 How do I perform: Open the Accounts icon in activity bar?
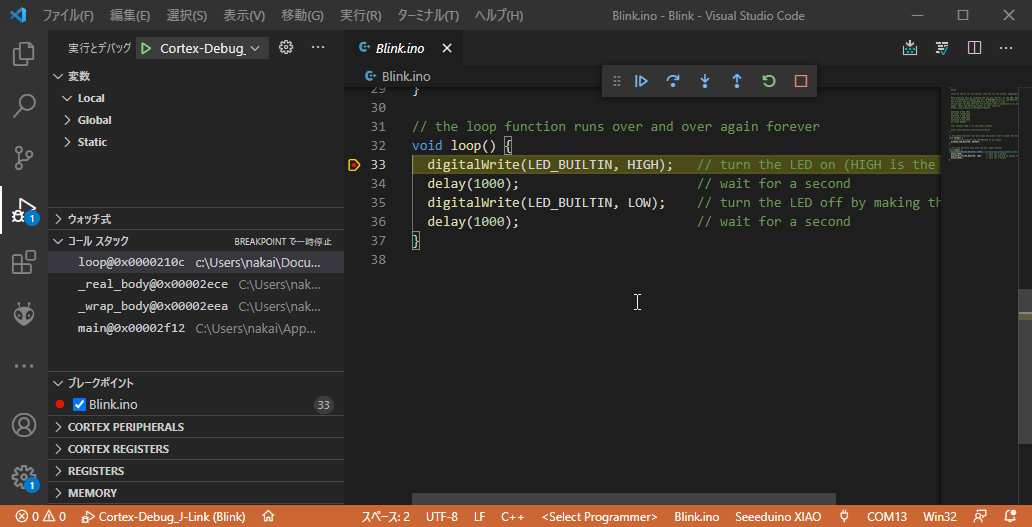[x=24, y=425]
